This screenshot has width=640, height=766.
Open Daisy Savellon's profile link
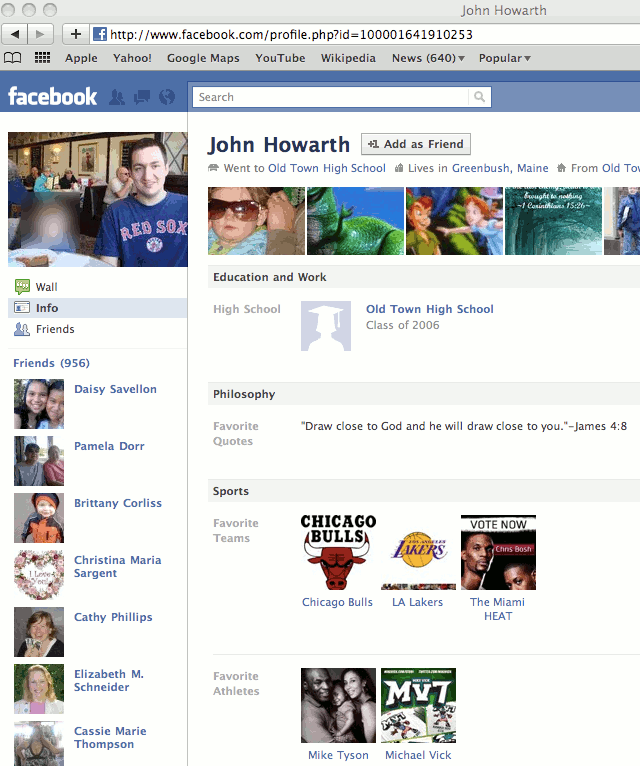coord(115,389)
